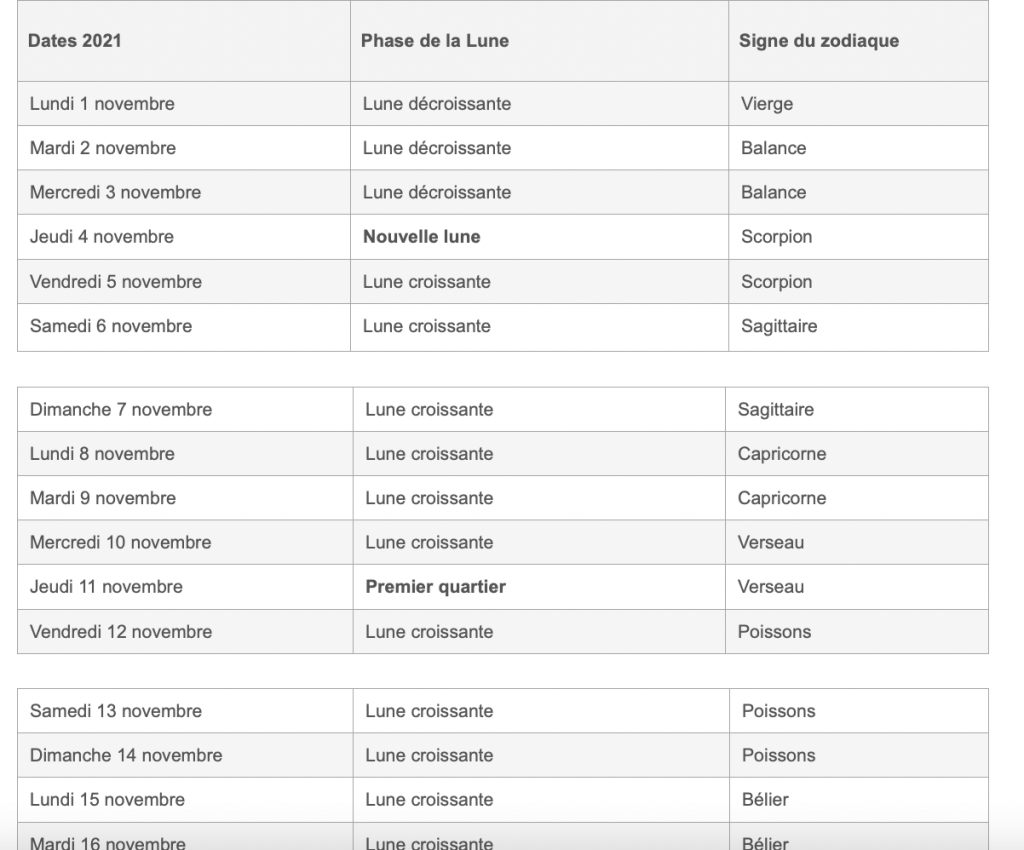Click the "Jeudi 11 novembre" date cell
1024x850 pixels.
coord(106,587)
